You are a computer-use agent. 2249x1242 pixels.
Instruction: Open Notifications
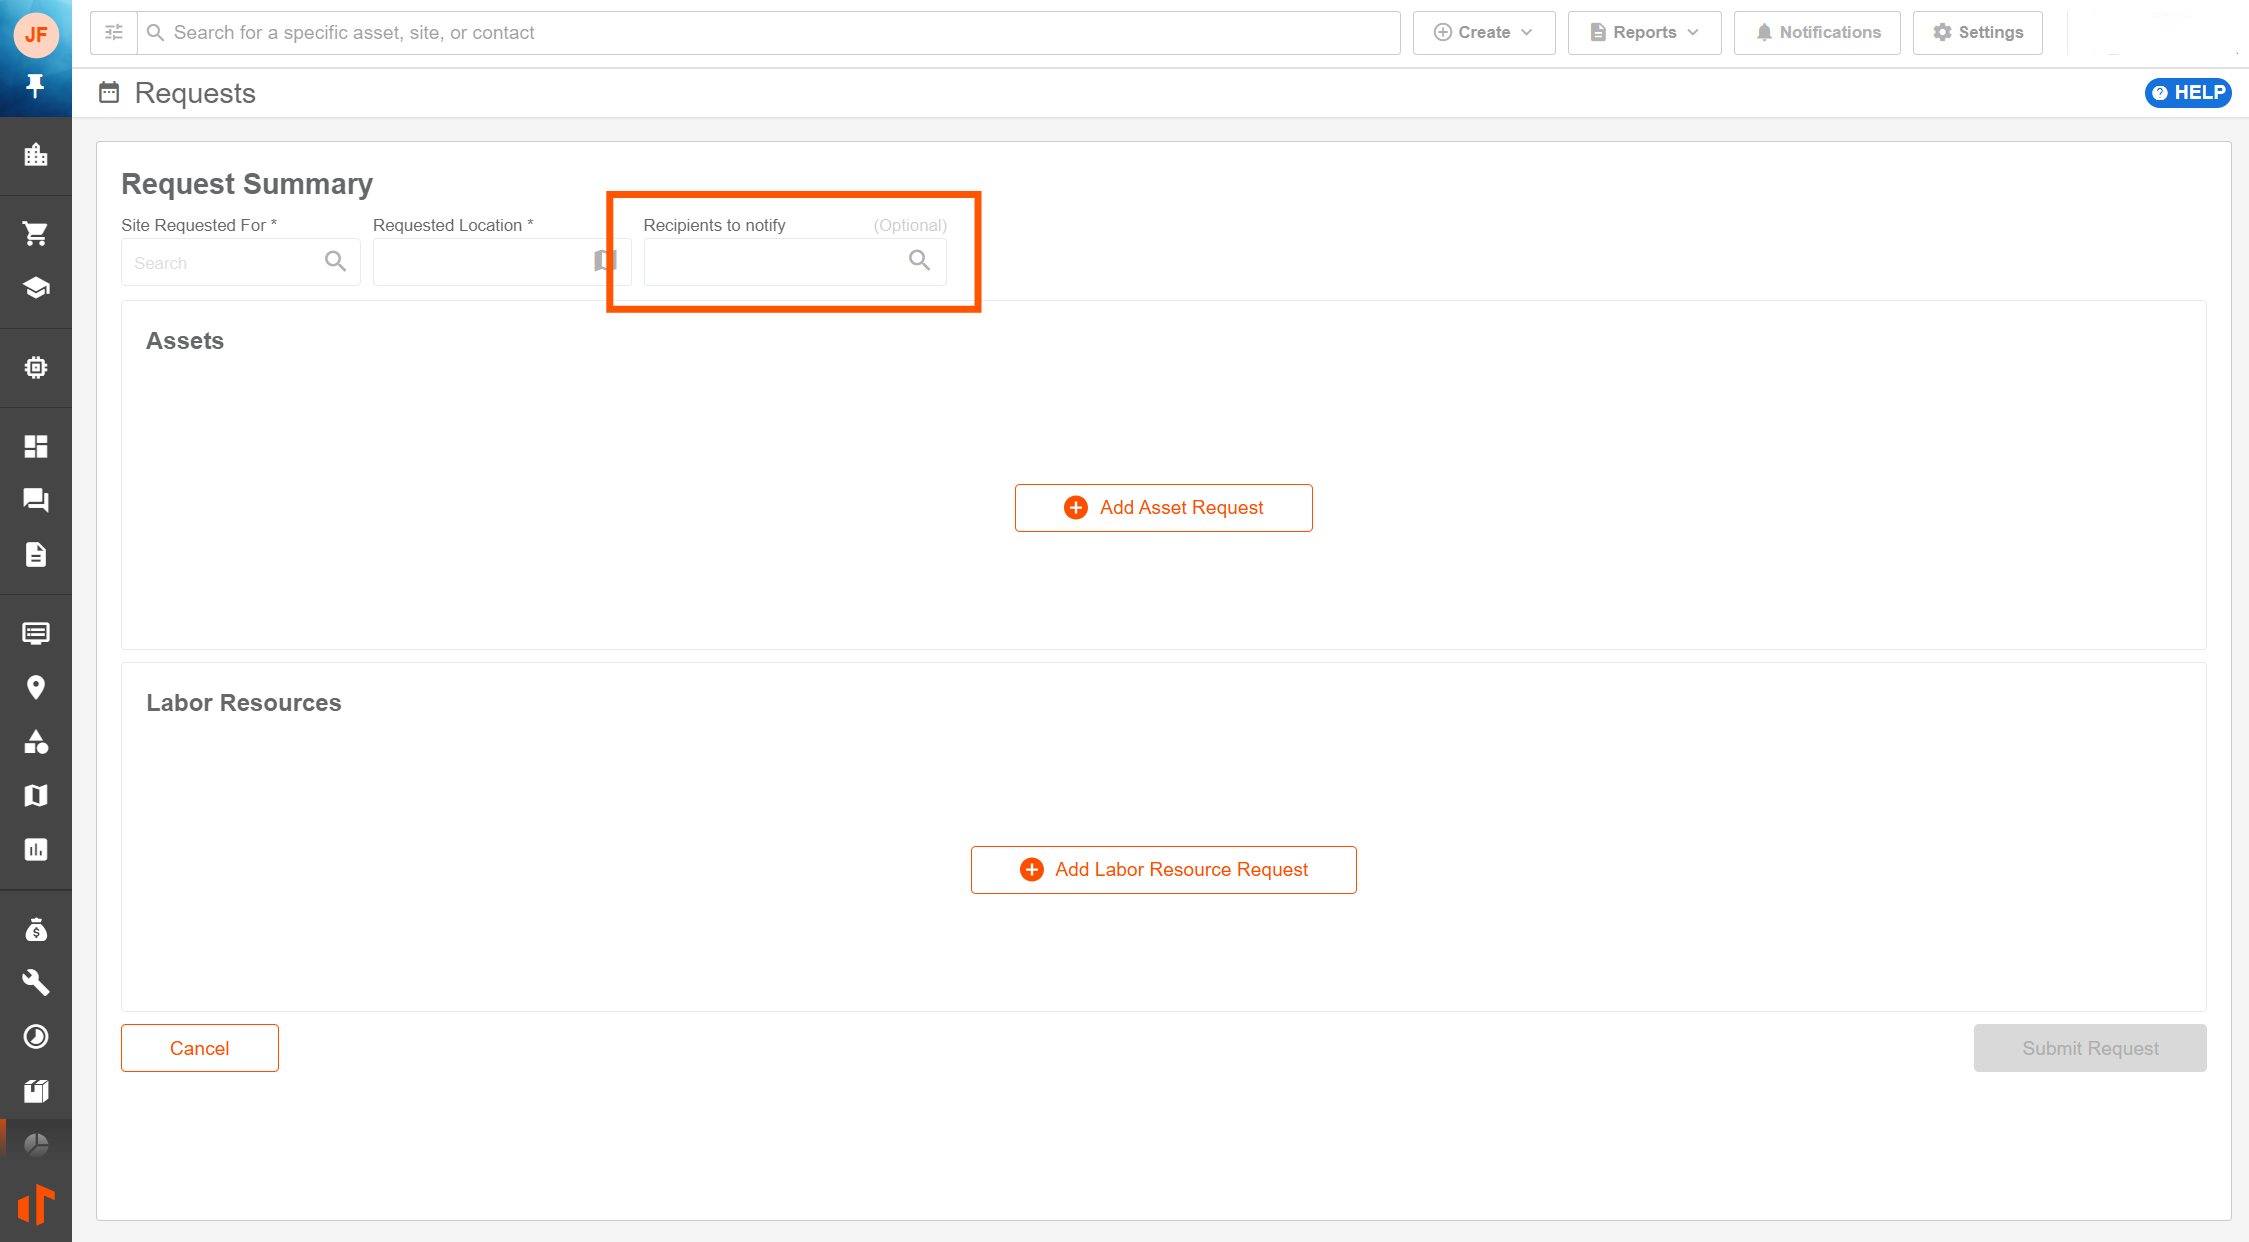[1817, 33]
